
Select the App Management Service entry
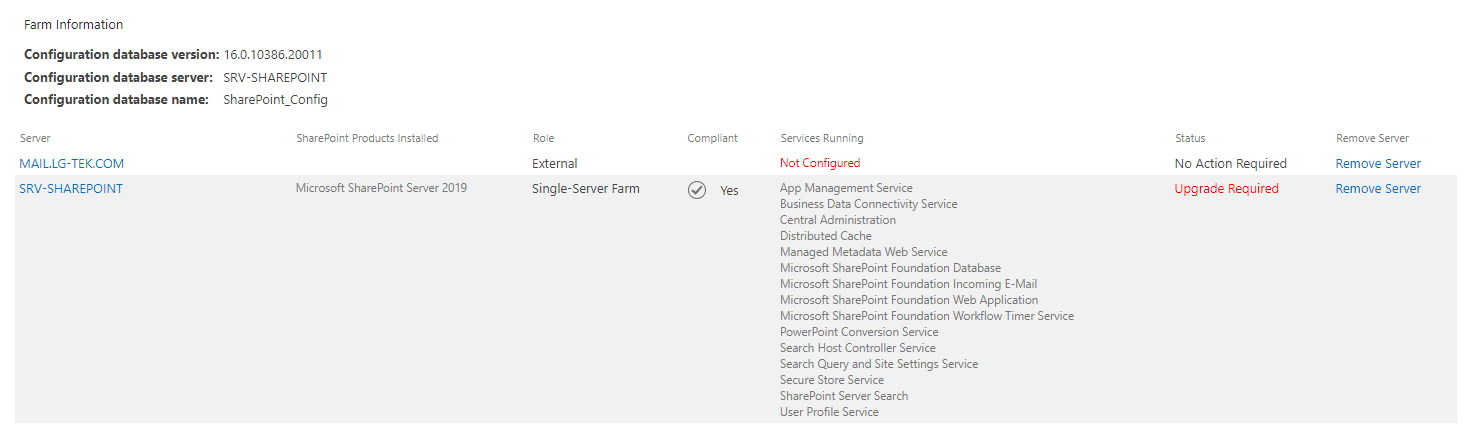[846, 188]
